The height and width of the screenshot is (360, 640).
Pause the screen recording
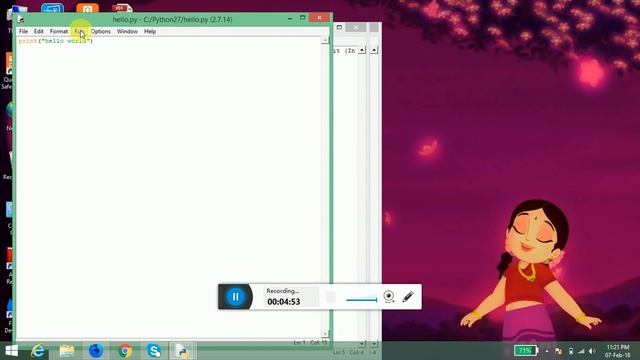point(236,297)
